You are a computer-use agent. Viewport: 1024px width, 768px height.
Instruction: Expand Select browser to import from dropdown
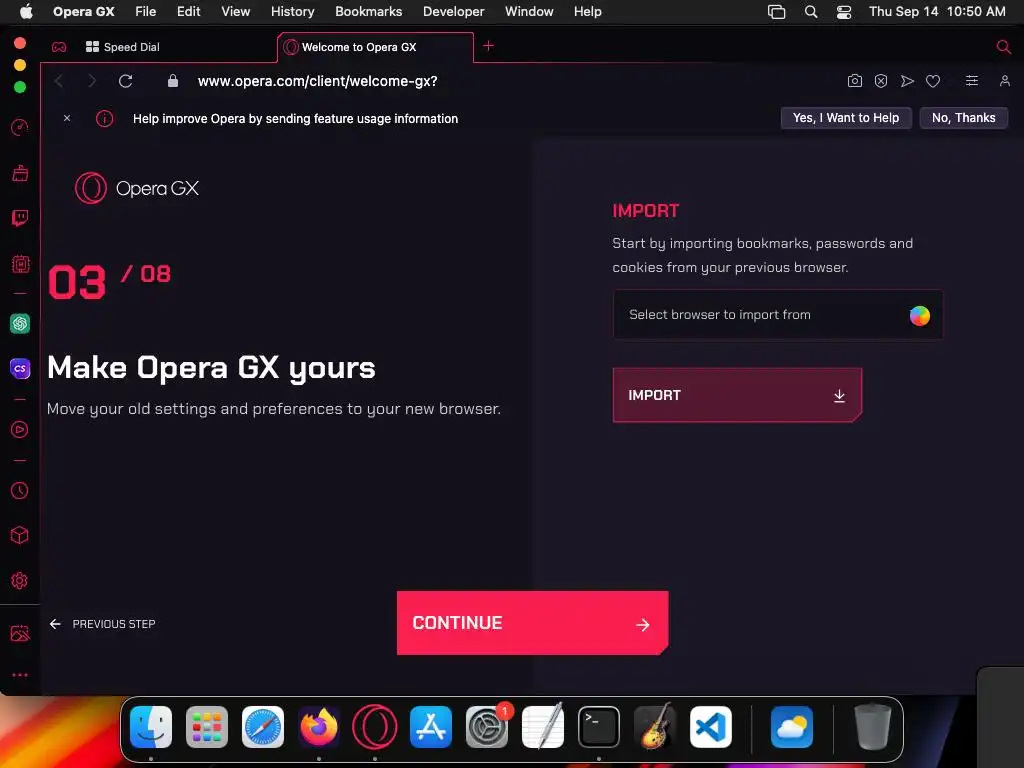pos(778,315)
